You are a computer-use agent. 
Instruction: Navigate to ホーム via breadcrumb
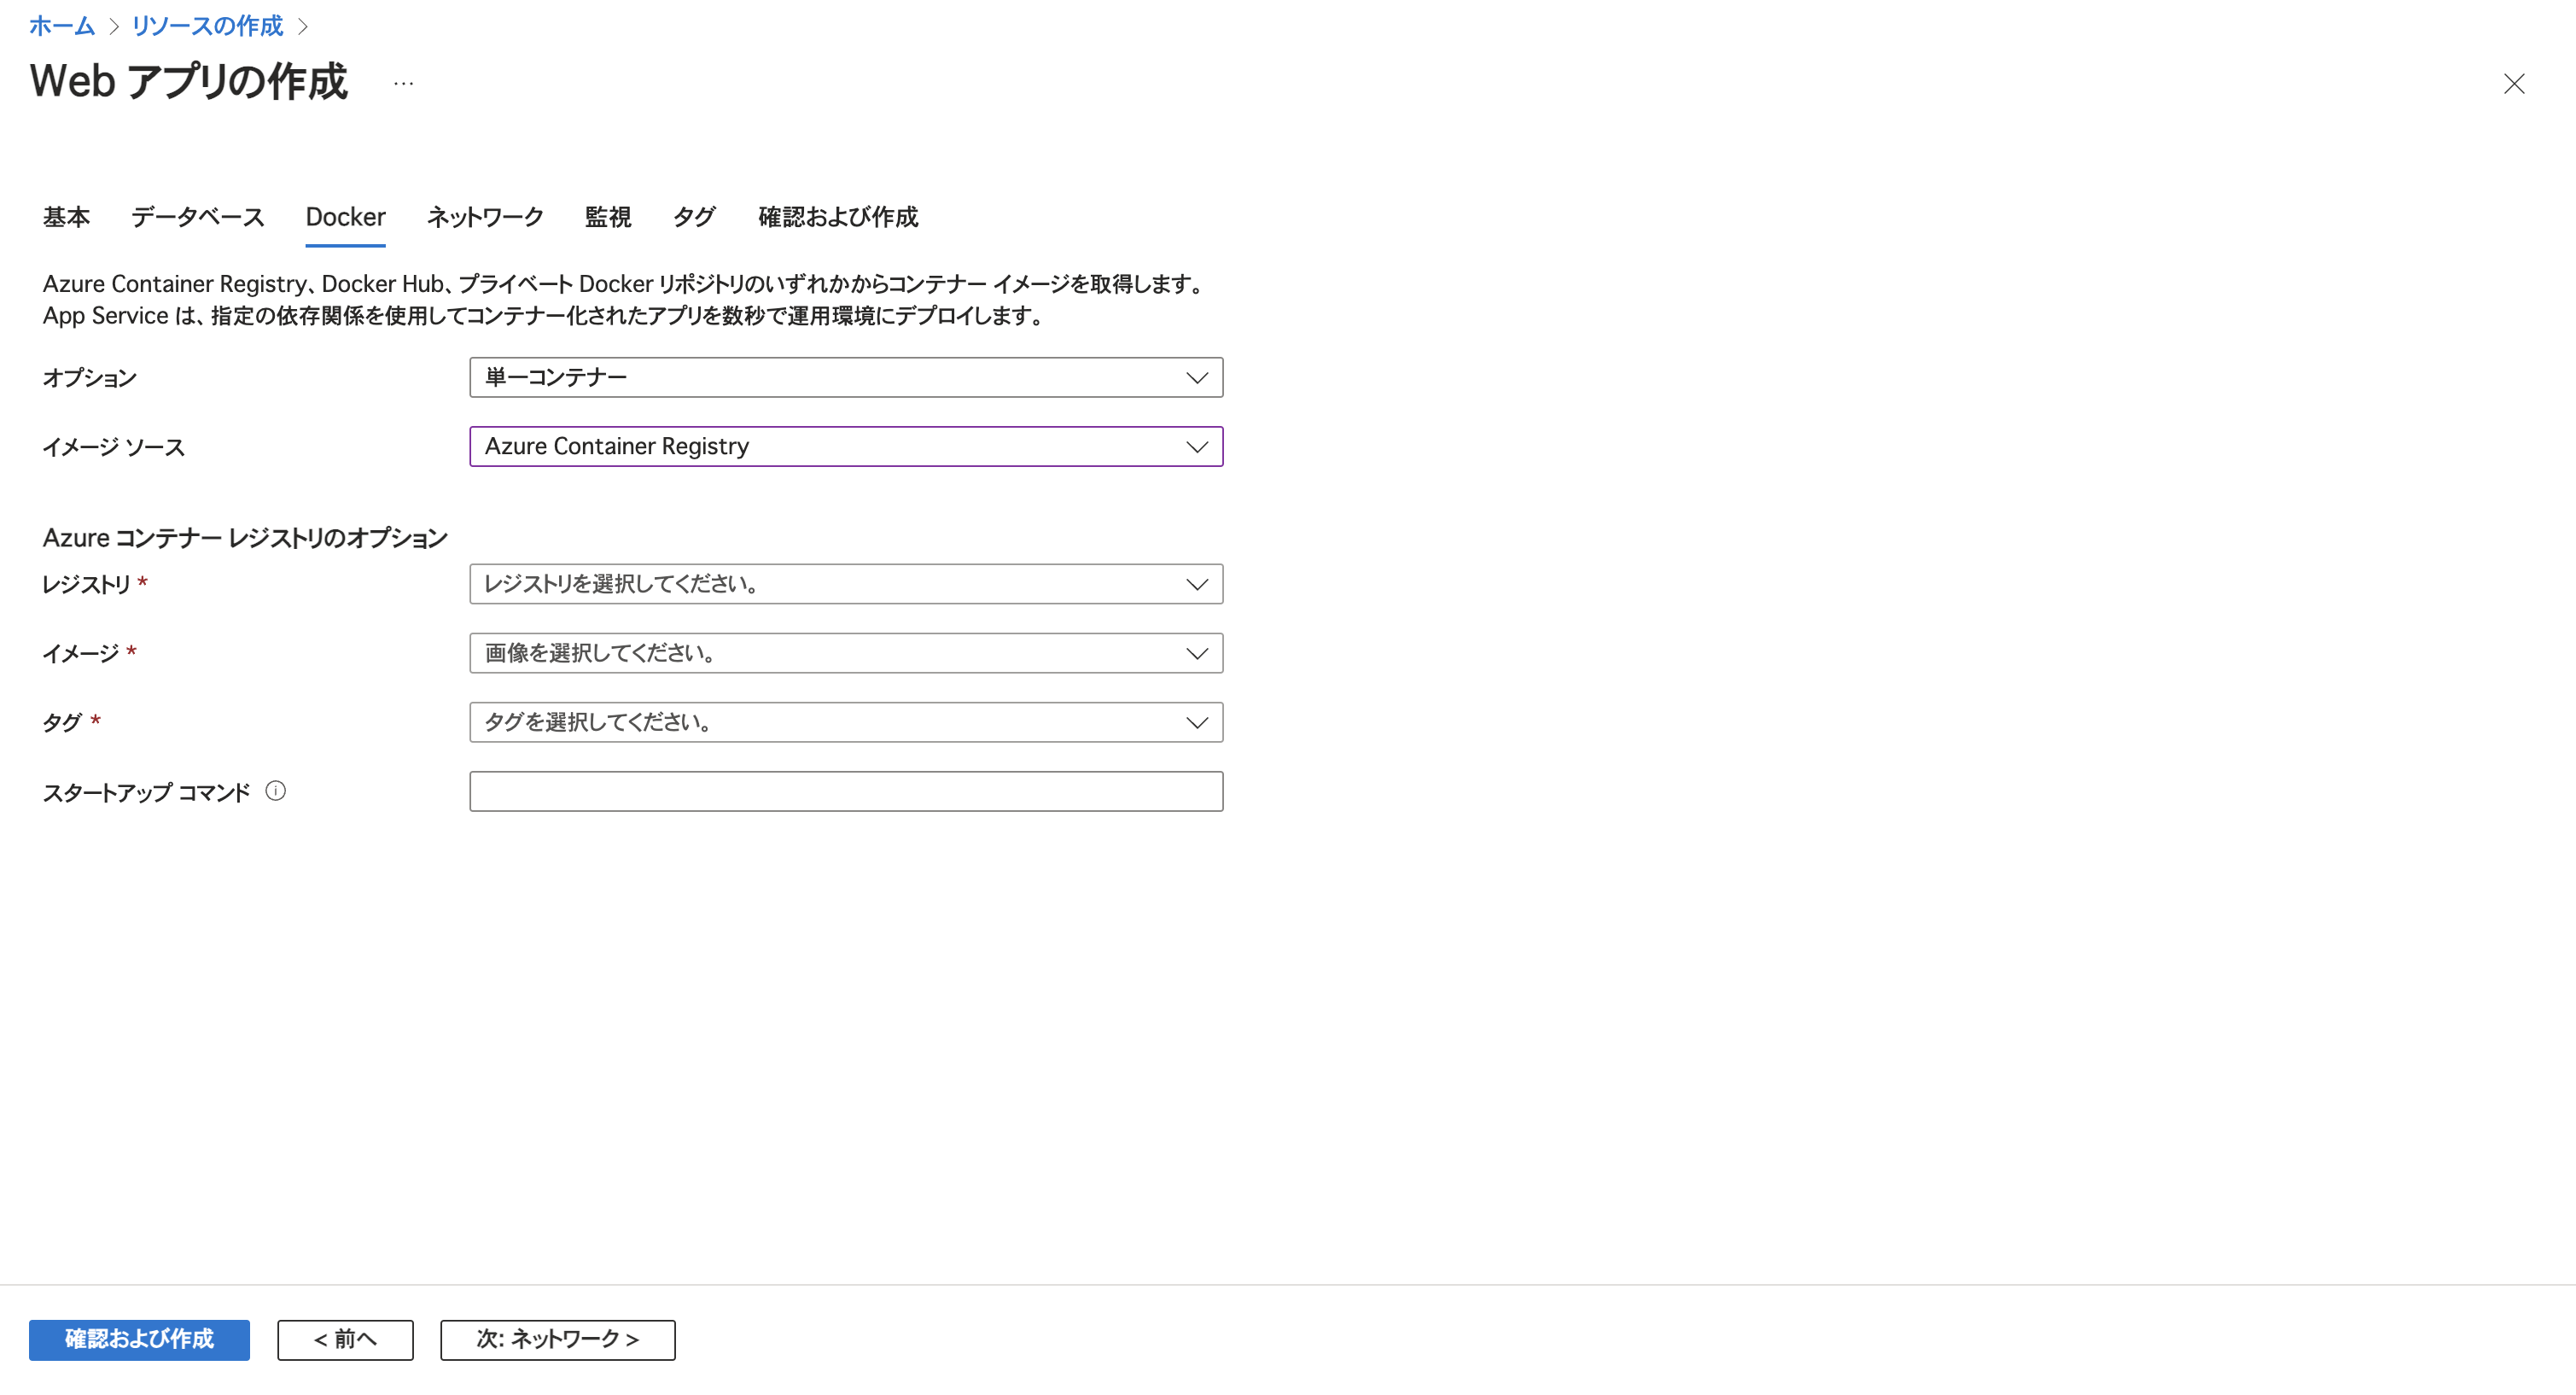coord(61,26)
